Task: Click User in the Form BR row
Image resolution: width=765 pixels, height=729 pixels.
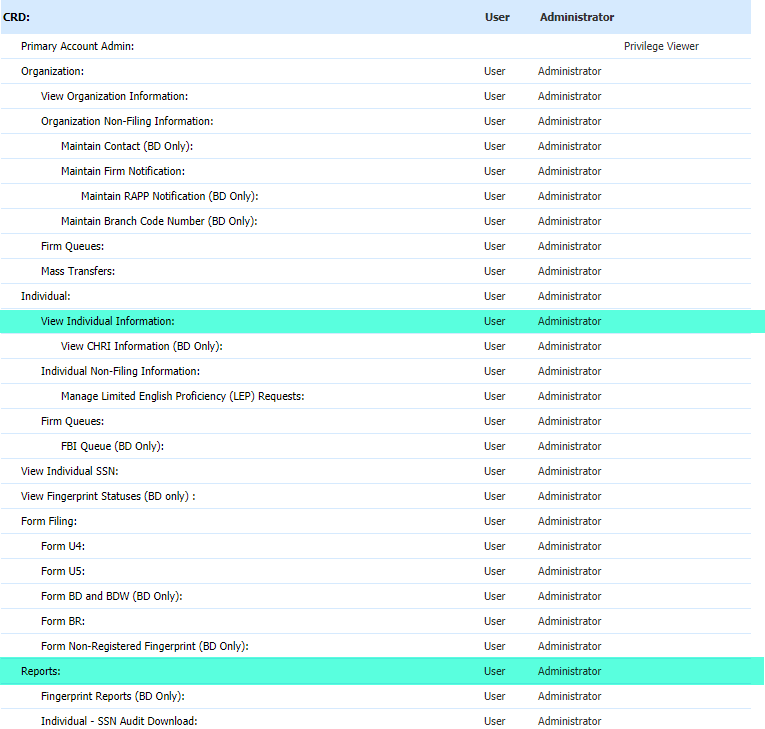Action: (494, 621)
